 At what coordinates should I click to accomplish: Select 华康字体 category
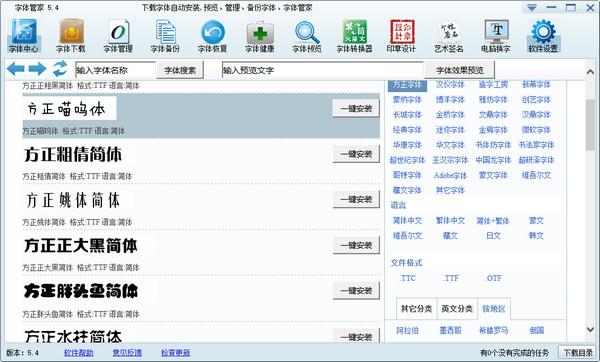(x=407, y=145)
